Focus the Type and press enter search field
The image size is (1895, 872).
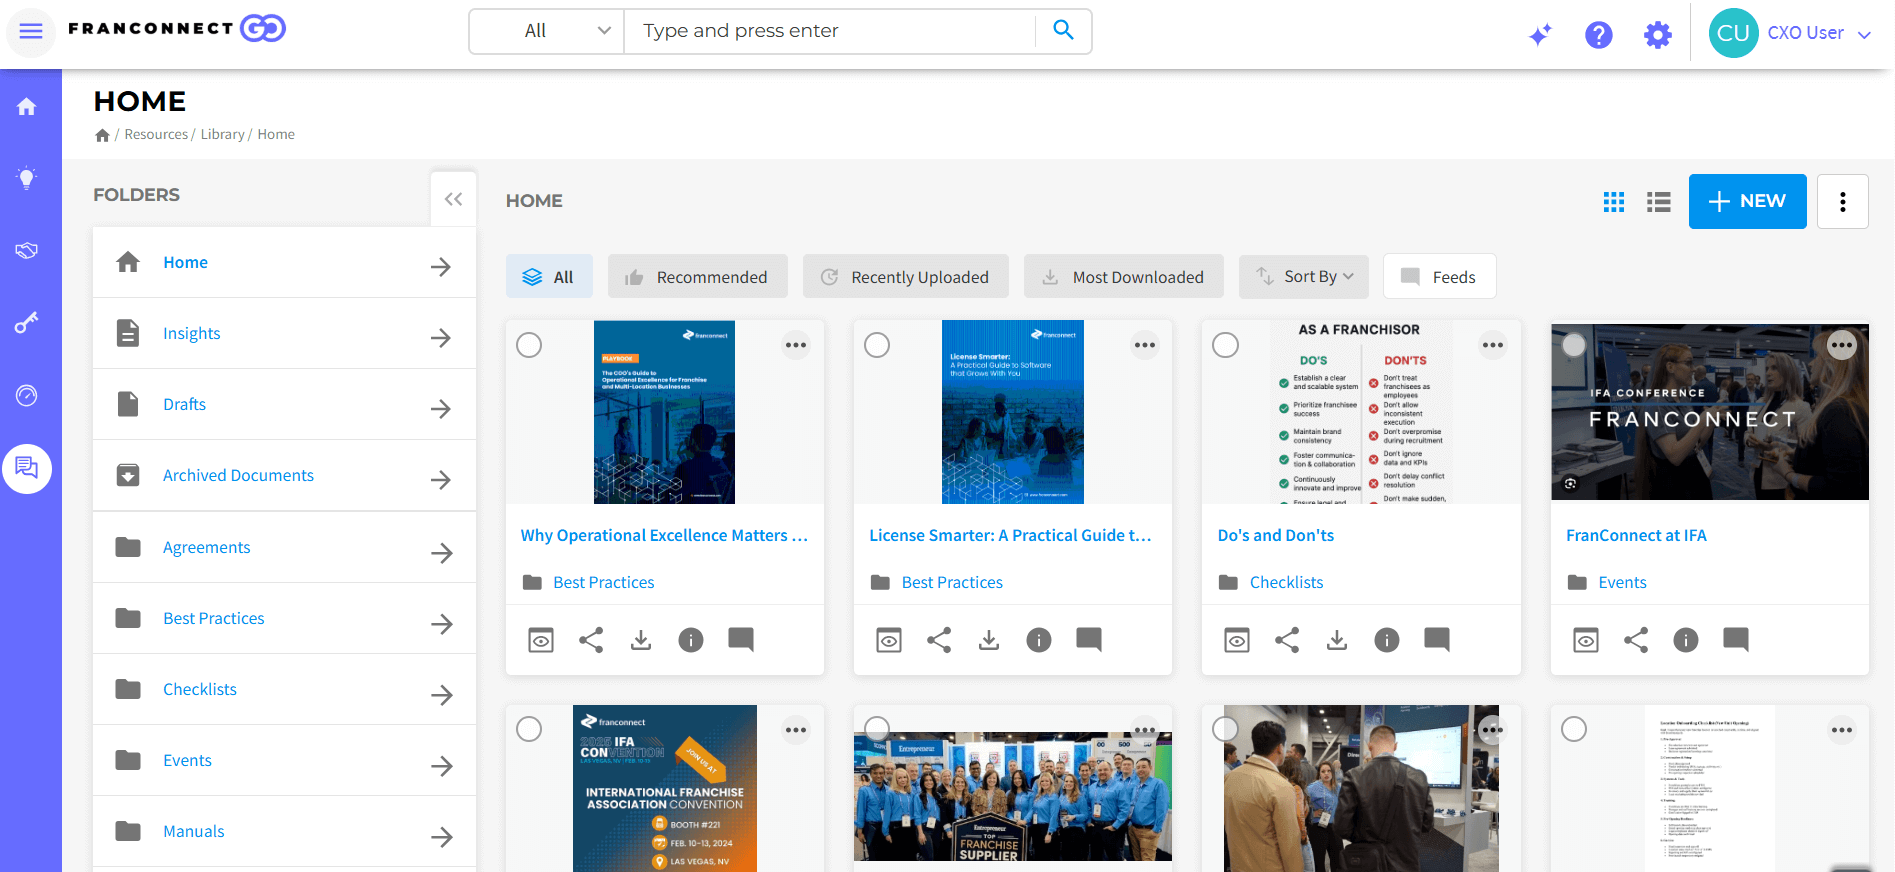click(x=830, y=31)
